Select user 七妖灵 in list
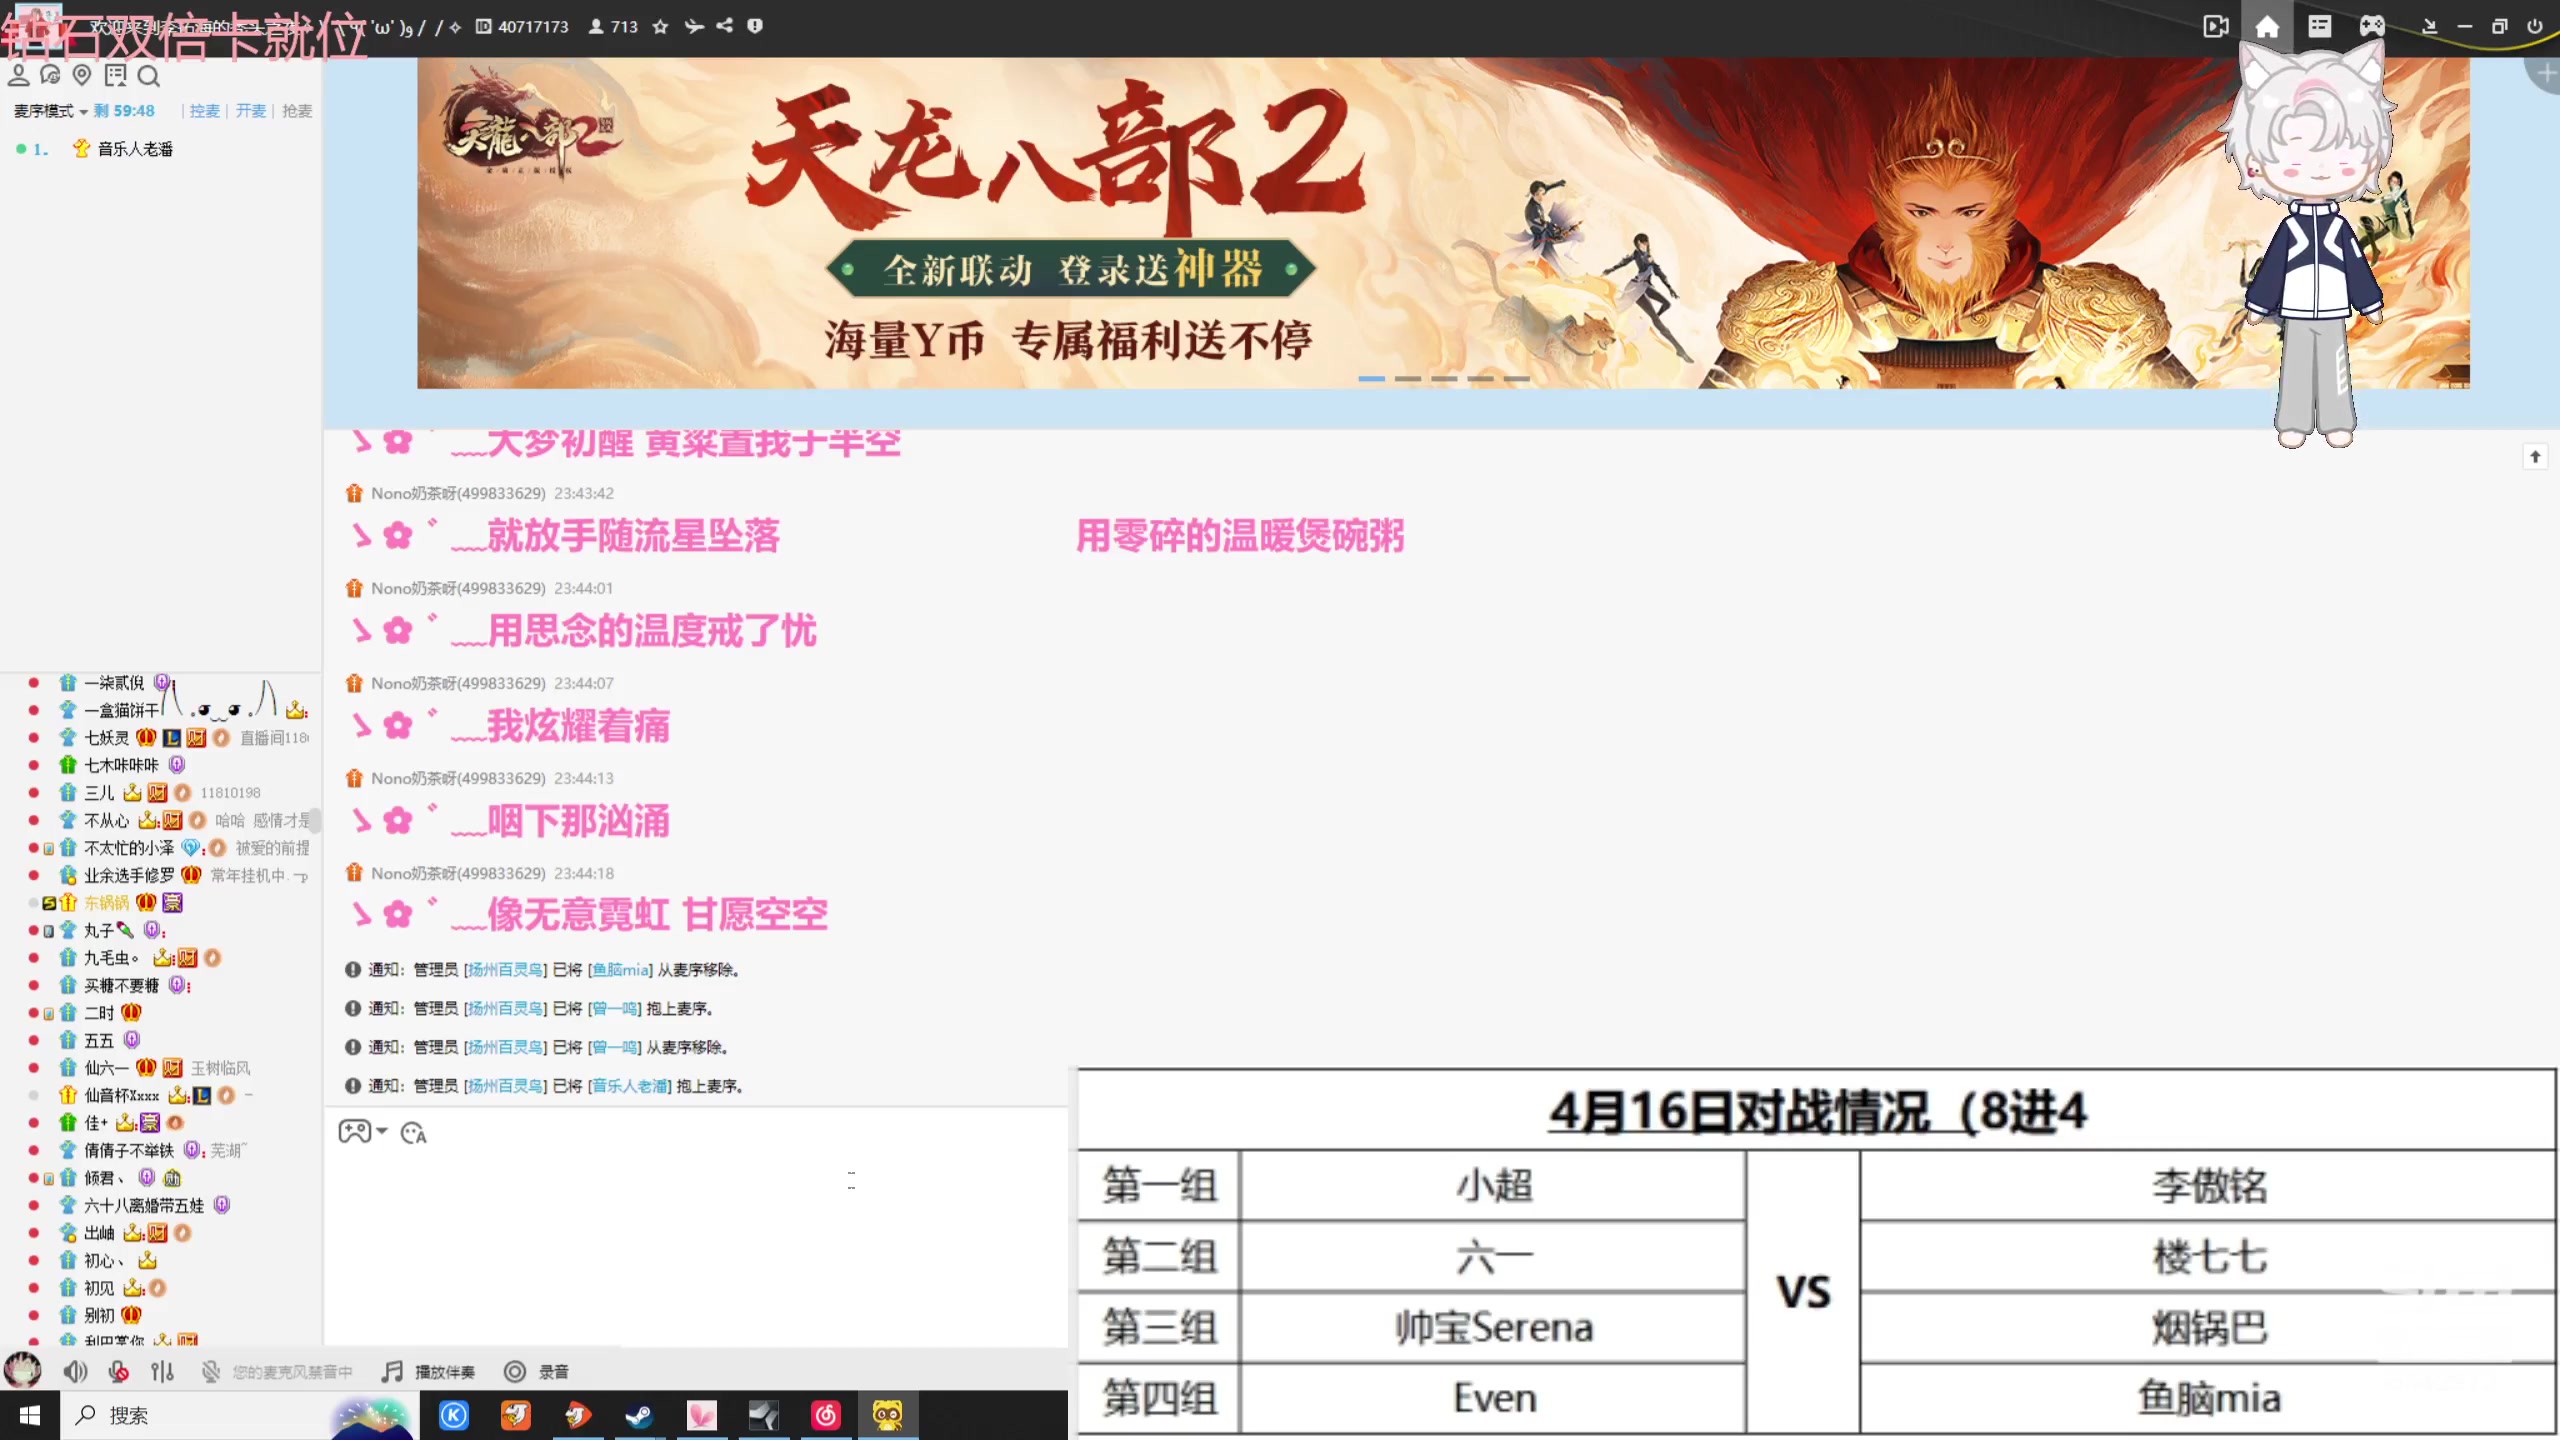 pos(107,738)
